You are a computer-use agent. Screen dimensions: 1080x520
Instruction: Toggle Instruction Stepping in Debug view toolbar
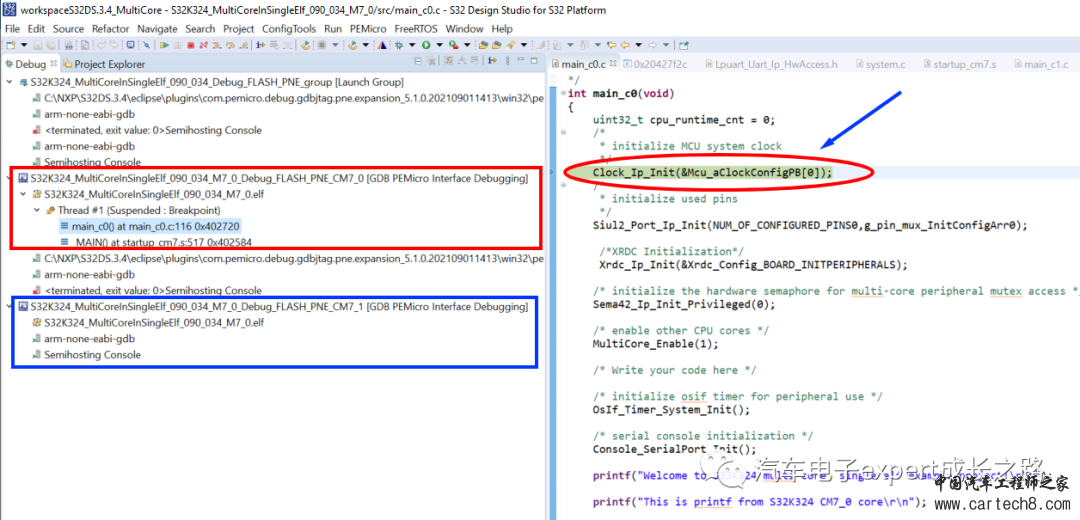(492, 61)
